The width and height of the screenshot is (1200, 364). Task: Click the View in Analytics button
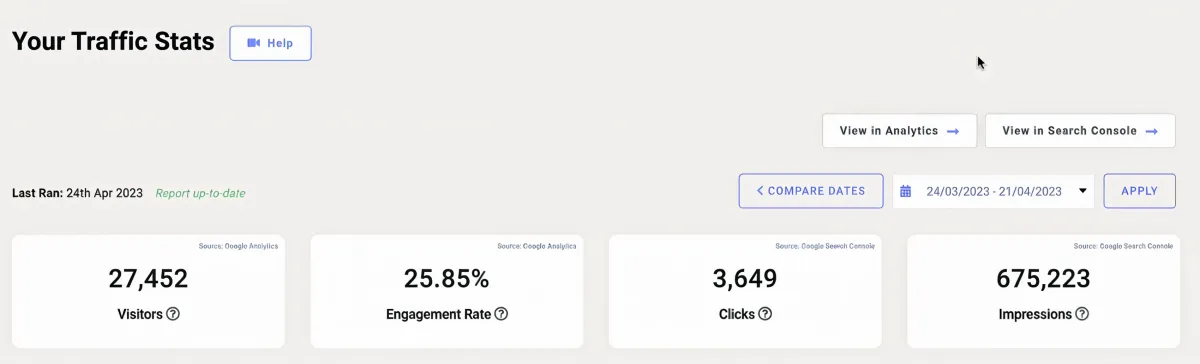point(900,131)
